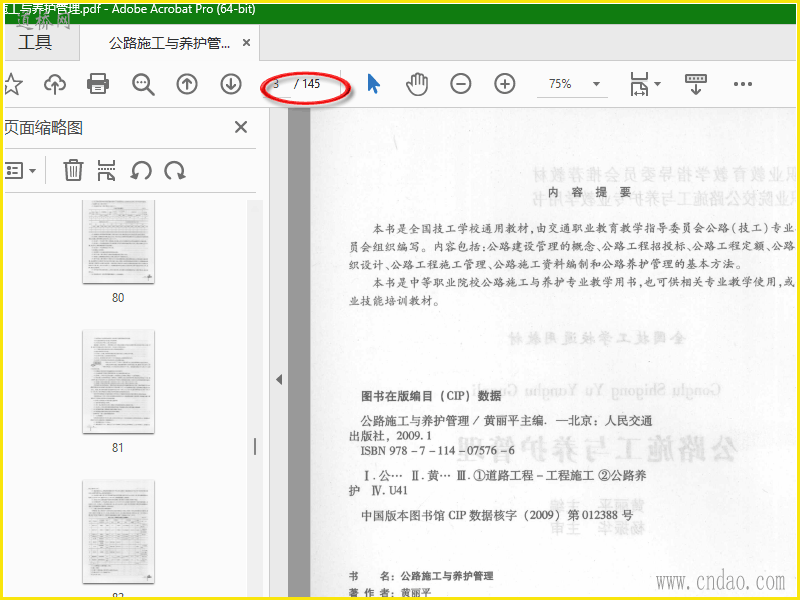
Task: Click the thumbnail panel scrollbar
Action: point(255,446)
